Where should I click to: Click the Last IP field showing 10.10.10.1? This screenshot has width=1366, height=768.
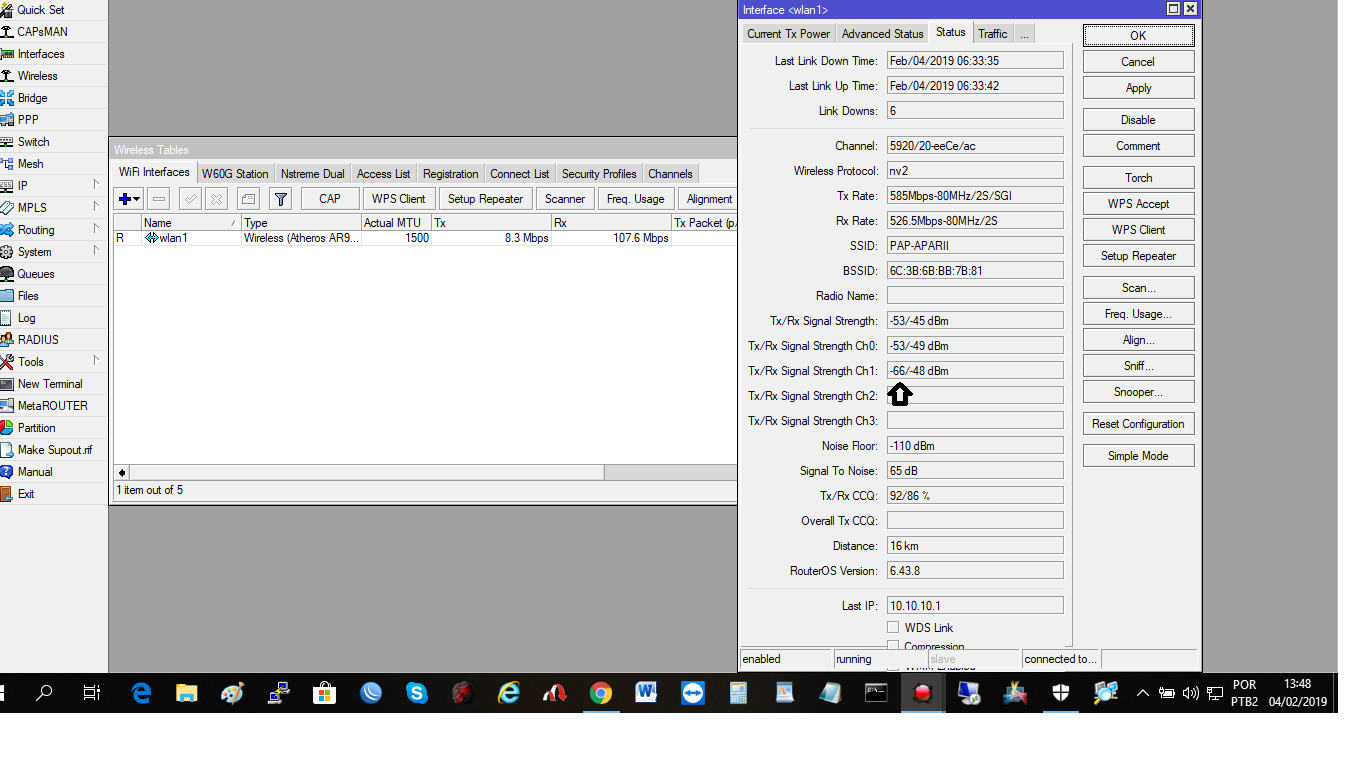[x=975, y=606]
